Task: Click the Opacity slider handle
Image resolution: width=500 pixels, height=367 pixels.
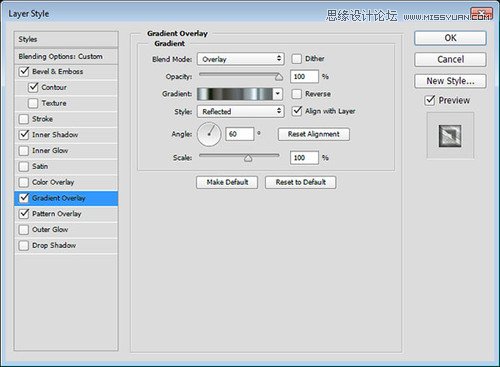Action: 279,77
